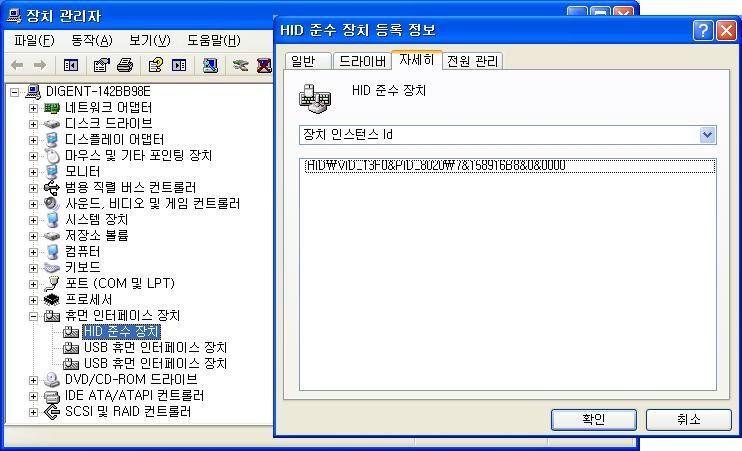Collapse the 휴먼 인터페이스 장치 node
Viewport: 742px width, 451px height.
click(x=33, y=316)
